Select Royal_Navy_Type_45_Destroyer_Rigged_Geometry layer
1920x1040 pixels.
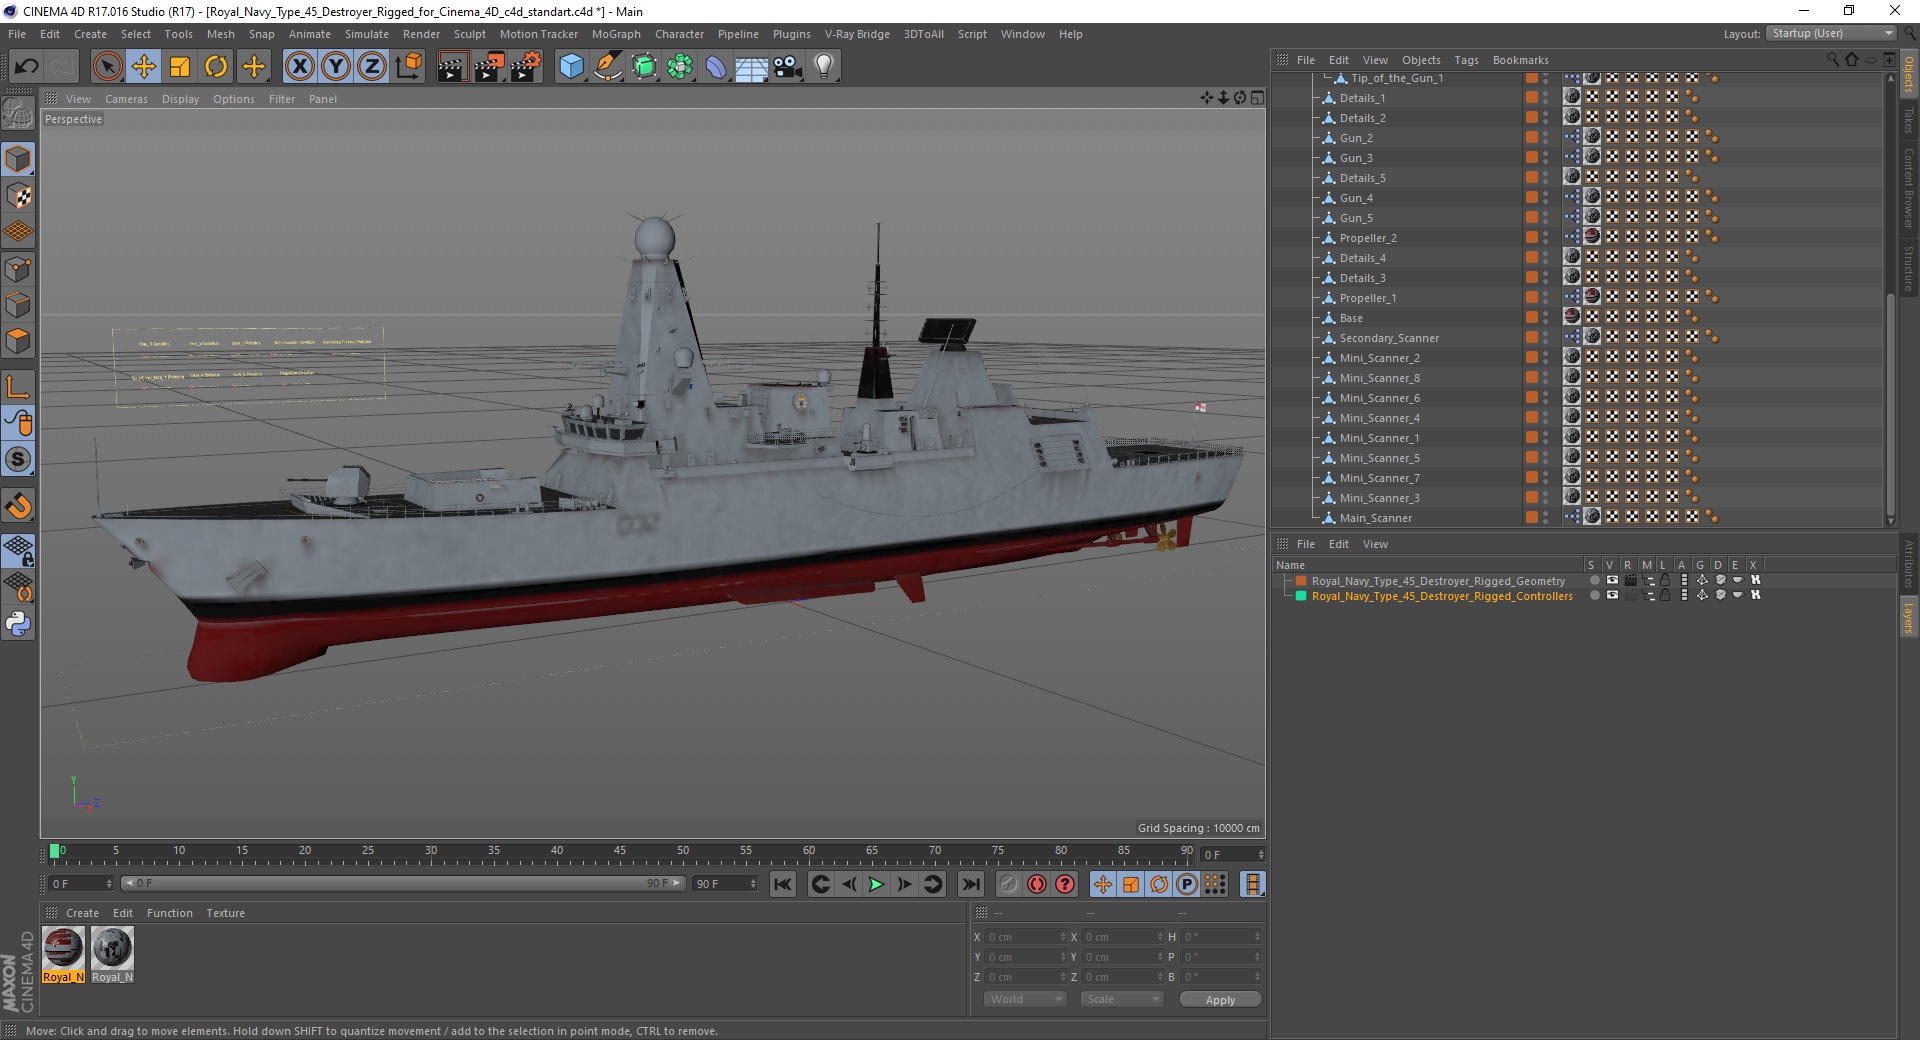pyautogui.click(x=1438, y=581)
